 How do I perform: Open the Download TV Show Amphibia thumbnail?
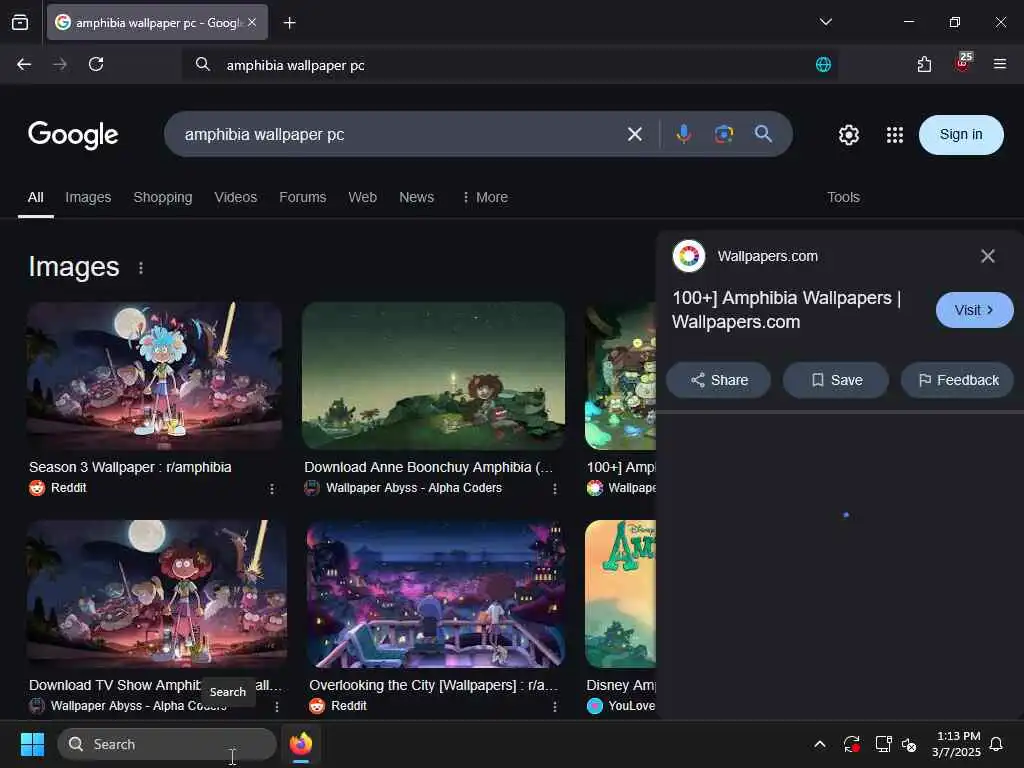click(157, 594)
